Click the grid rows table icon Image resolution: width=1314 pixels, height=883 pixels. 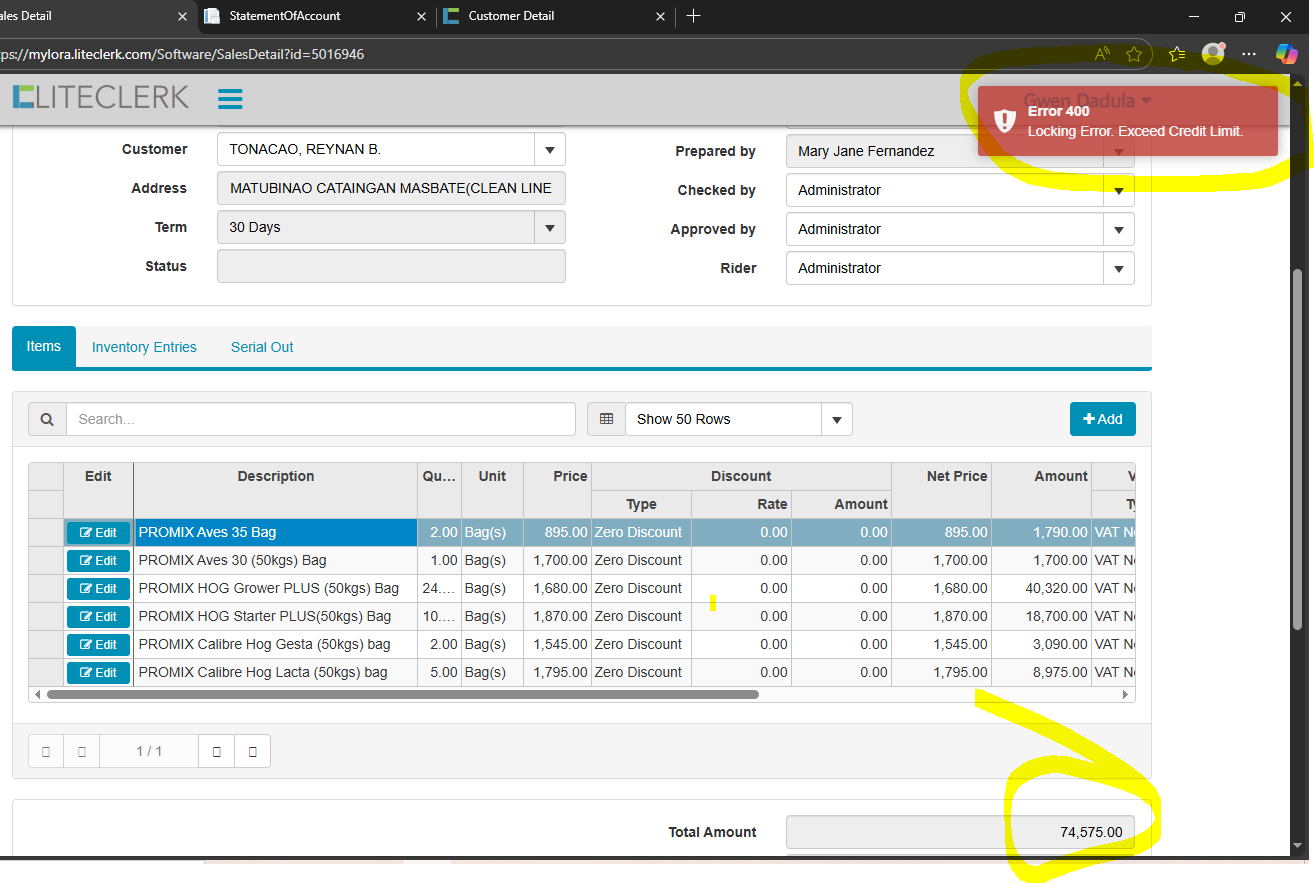click(x=606, y=419)
